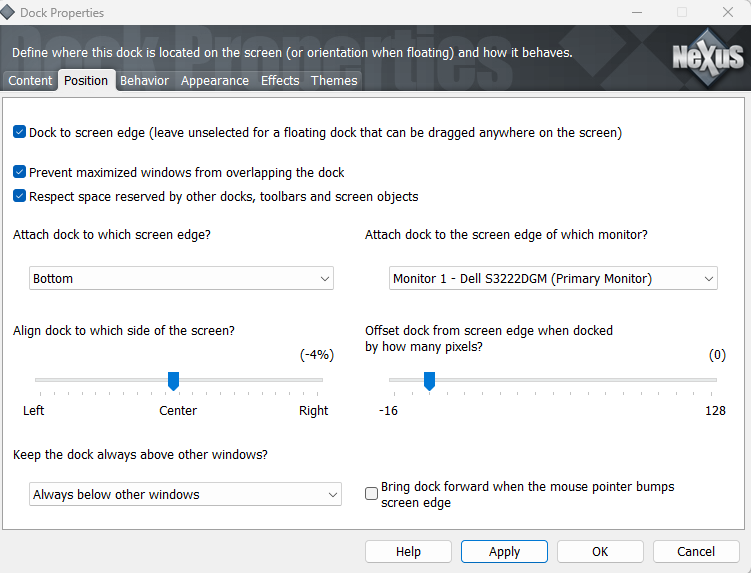The width and height of the screenshot is (751, 573).
Task: Toggle Respect space reserved by other docks
Action: click(20, 196)
